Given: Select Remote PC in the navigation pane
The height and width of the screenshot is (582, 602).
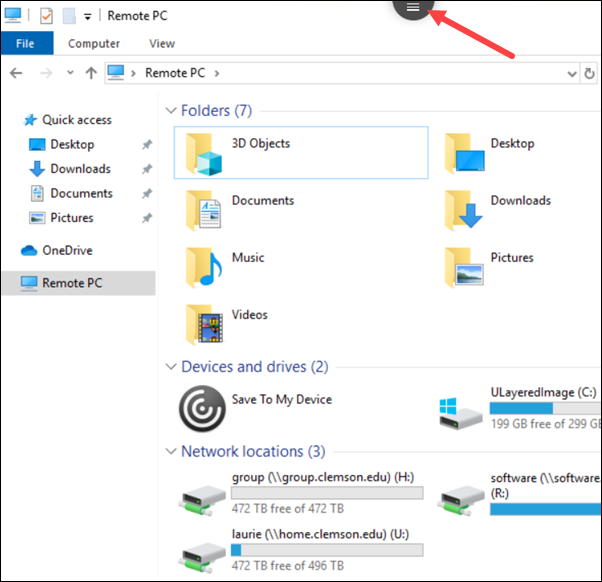Looking at the screenshot, I should coord(79,283).
